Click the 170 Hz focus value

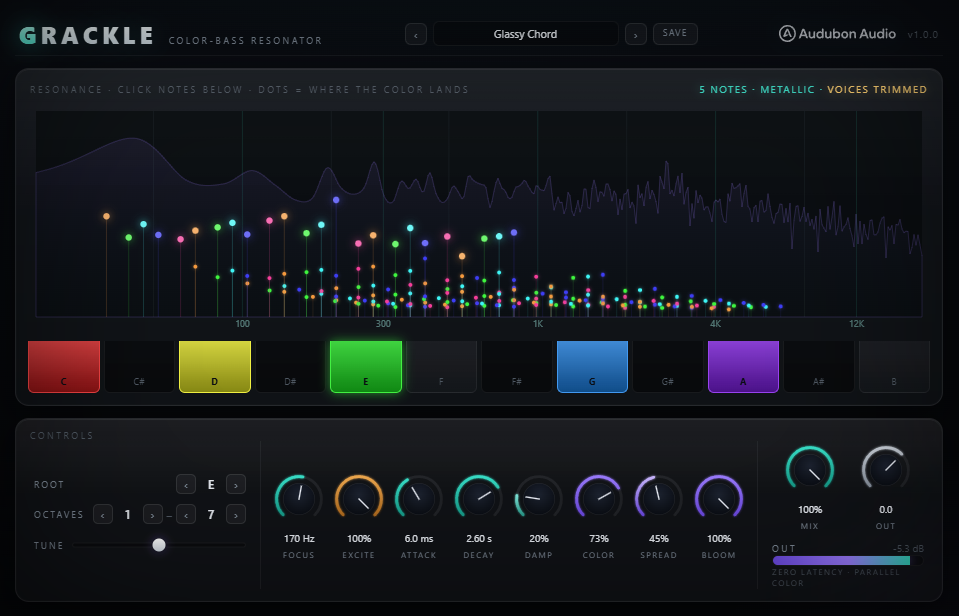click(299, 539)
